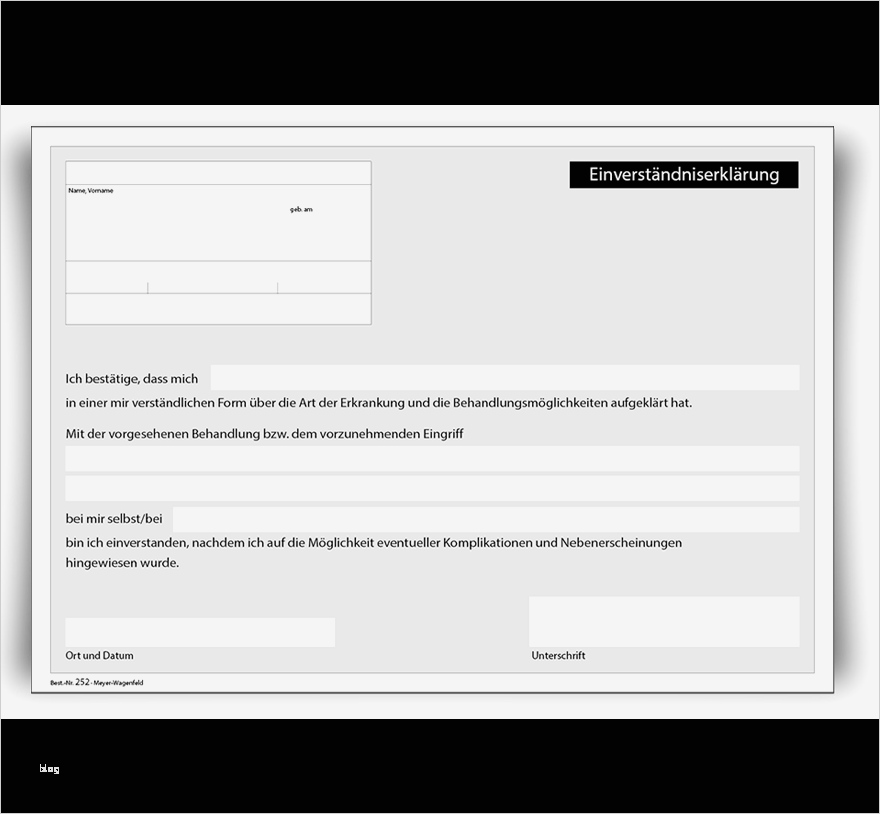The image size is (880, 814).
Task: Click the Unterschrift label
Action: coord(558,656)
